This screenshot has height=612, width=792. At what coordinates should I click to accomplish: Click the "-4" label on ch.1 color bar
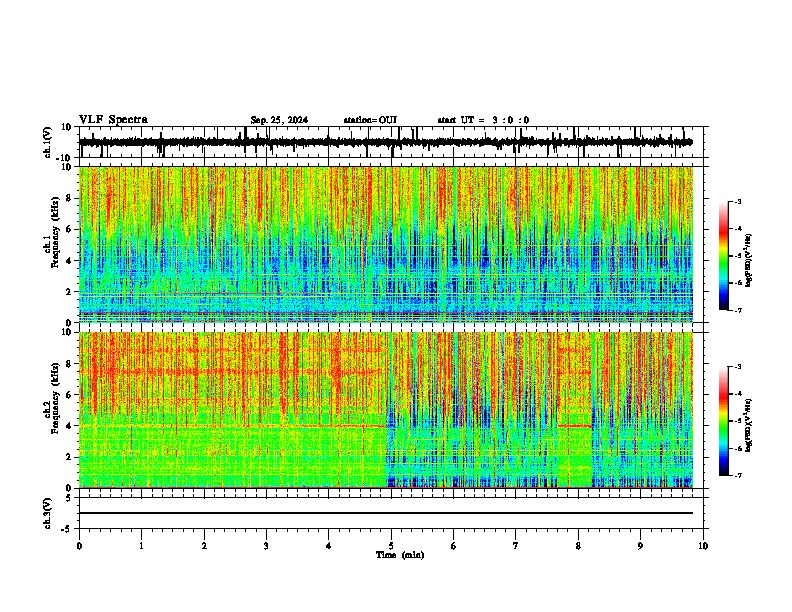(x=738, y=229)
